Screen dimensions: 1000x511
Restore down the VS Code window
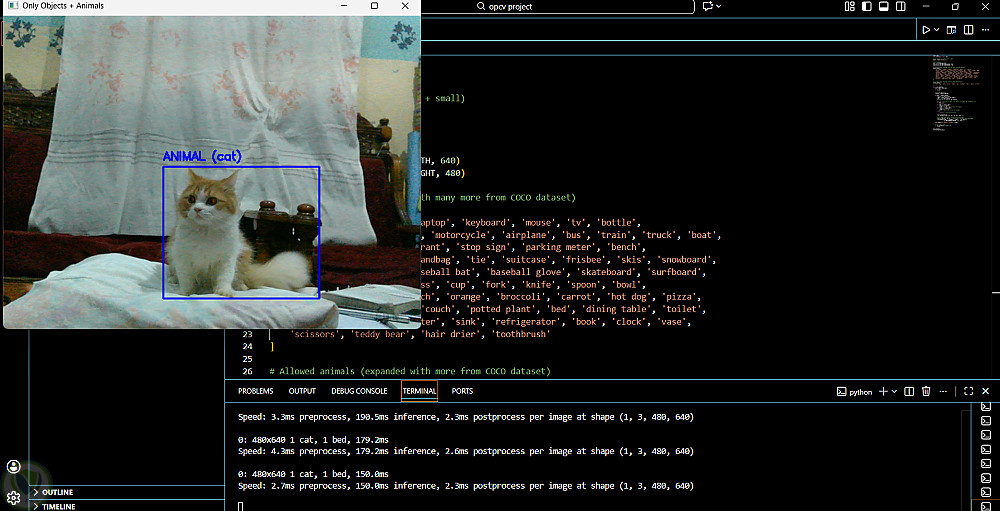click(955, 6)
